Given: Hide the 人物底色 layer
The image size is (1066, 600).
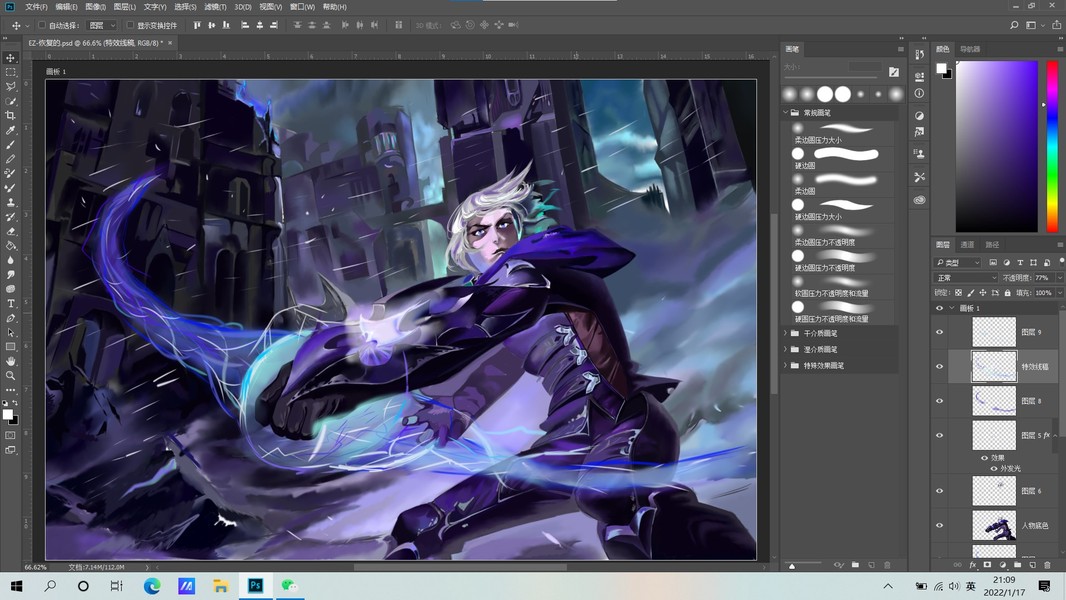Looking at the screenshot, I should coord(940,525).
